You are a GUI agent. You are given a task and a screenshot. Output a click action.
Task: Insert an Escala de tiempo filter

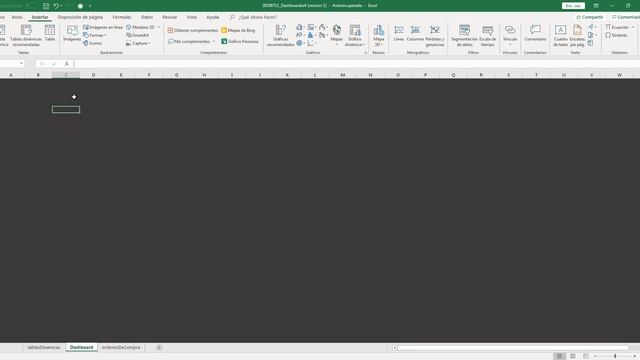487,36
